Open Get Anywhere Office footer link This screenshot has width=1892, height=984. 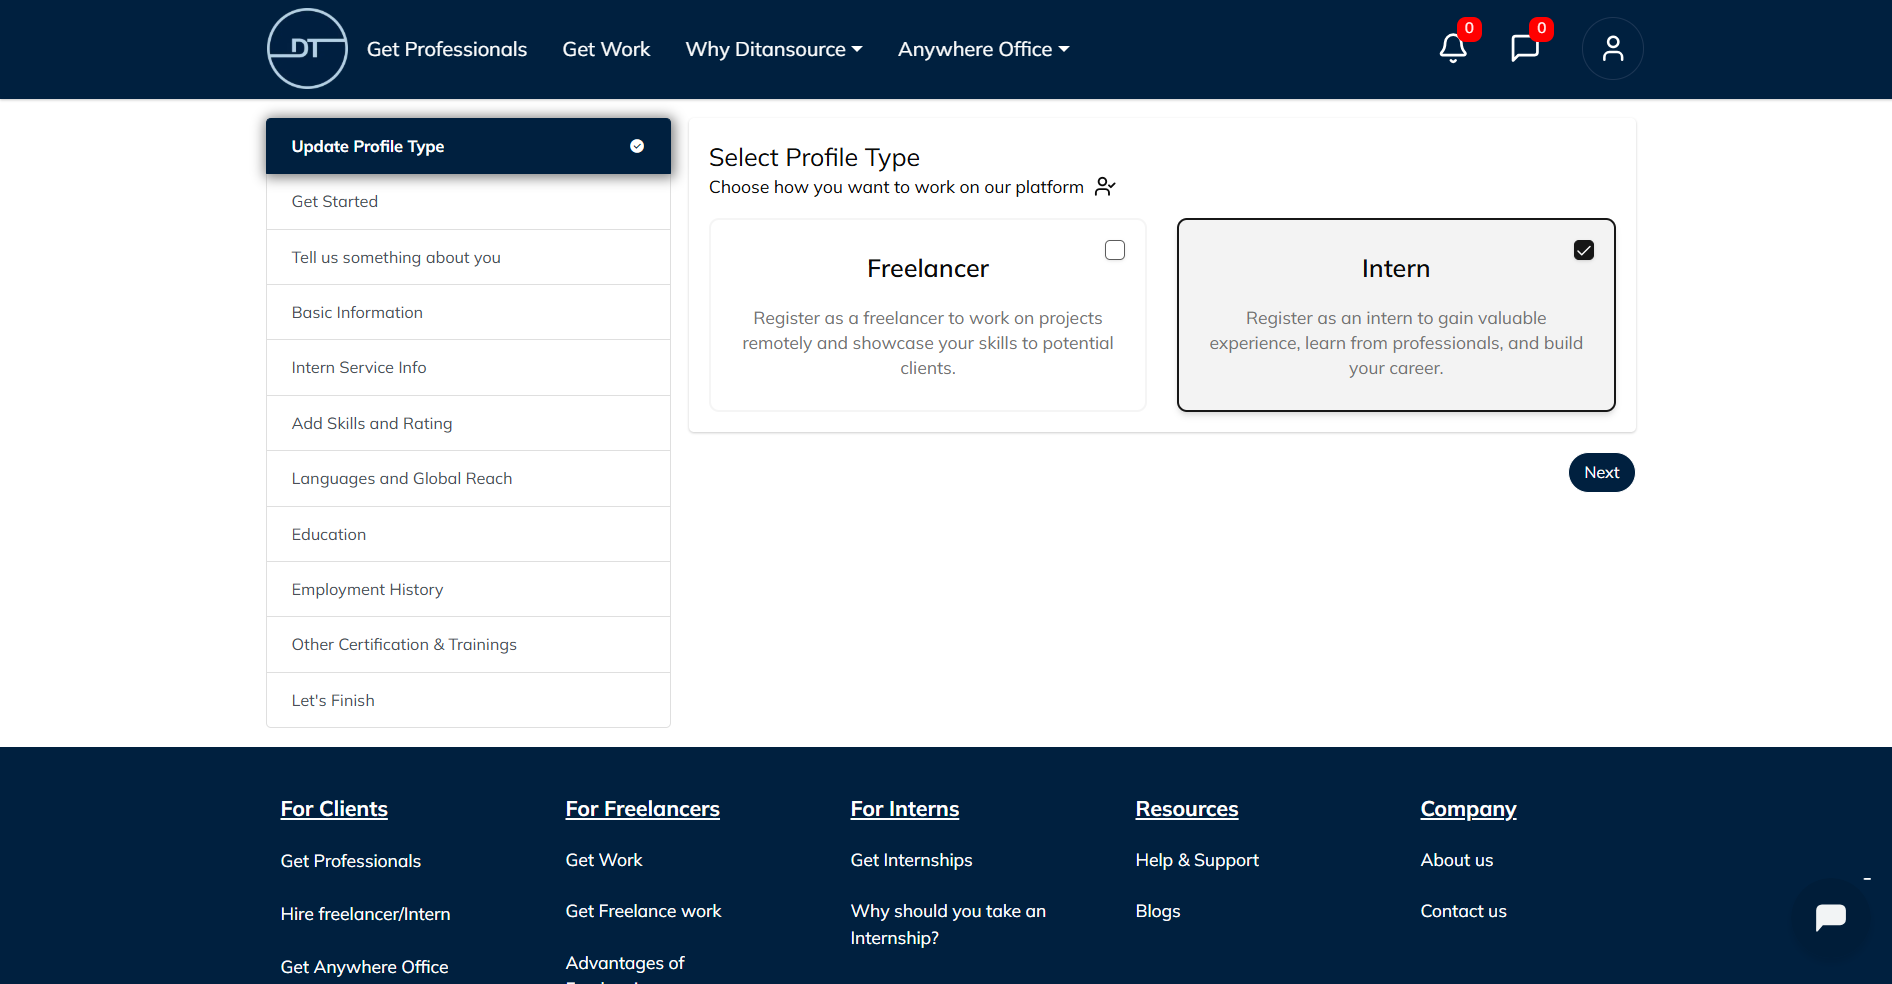[364, 967]
